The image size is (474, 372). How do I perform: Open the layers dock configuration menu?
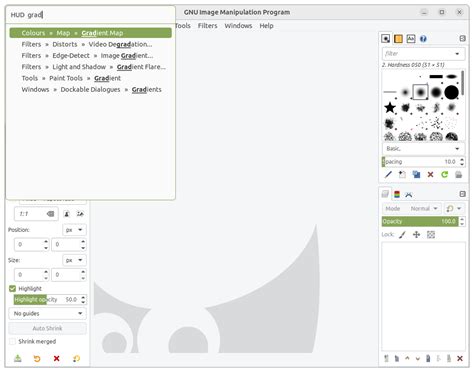[x=462, y=194]
